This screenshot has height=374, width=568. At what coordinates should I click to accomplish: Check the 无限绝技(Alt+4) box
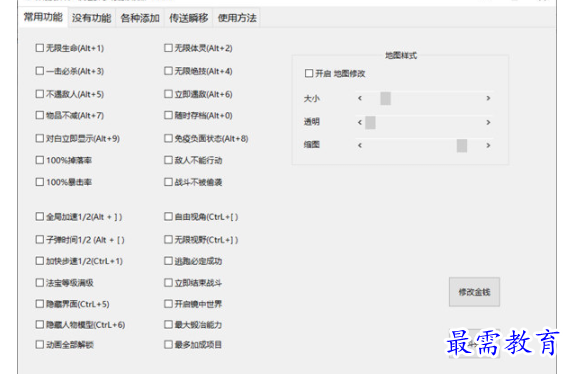pos(168,71)
